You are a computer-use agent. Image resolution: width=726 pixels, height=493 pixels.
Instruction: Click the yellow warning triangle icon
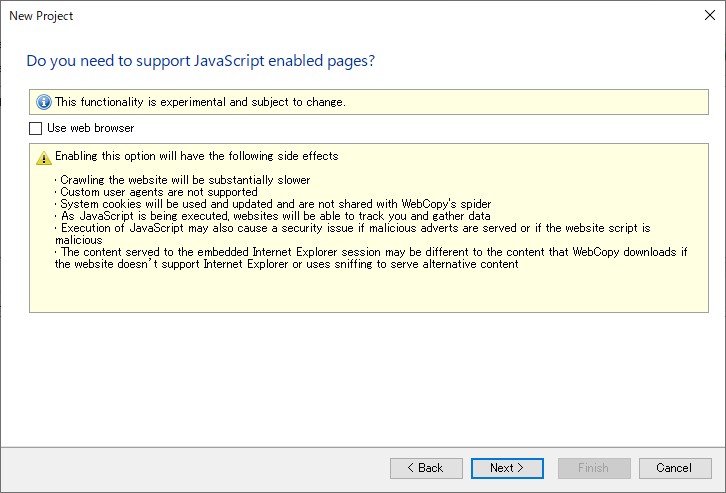click(x=44, y=157)
